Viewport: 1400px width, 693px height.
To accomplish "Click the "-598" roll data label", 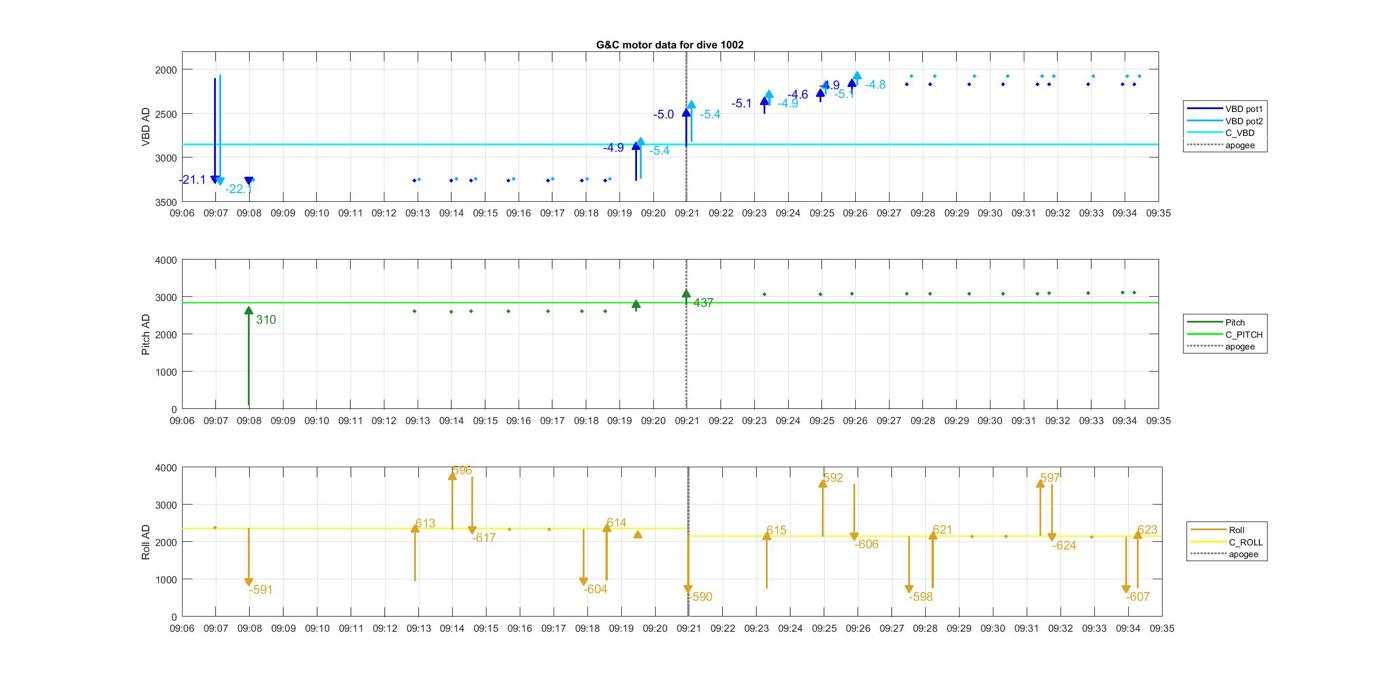I will (x=922, y=597).
